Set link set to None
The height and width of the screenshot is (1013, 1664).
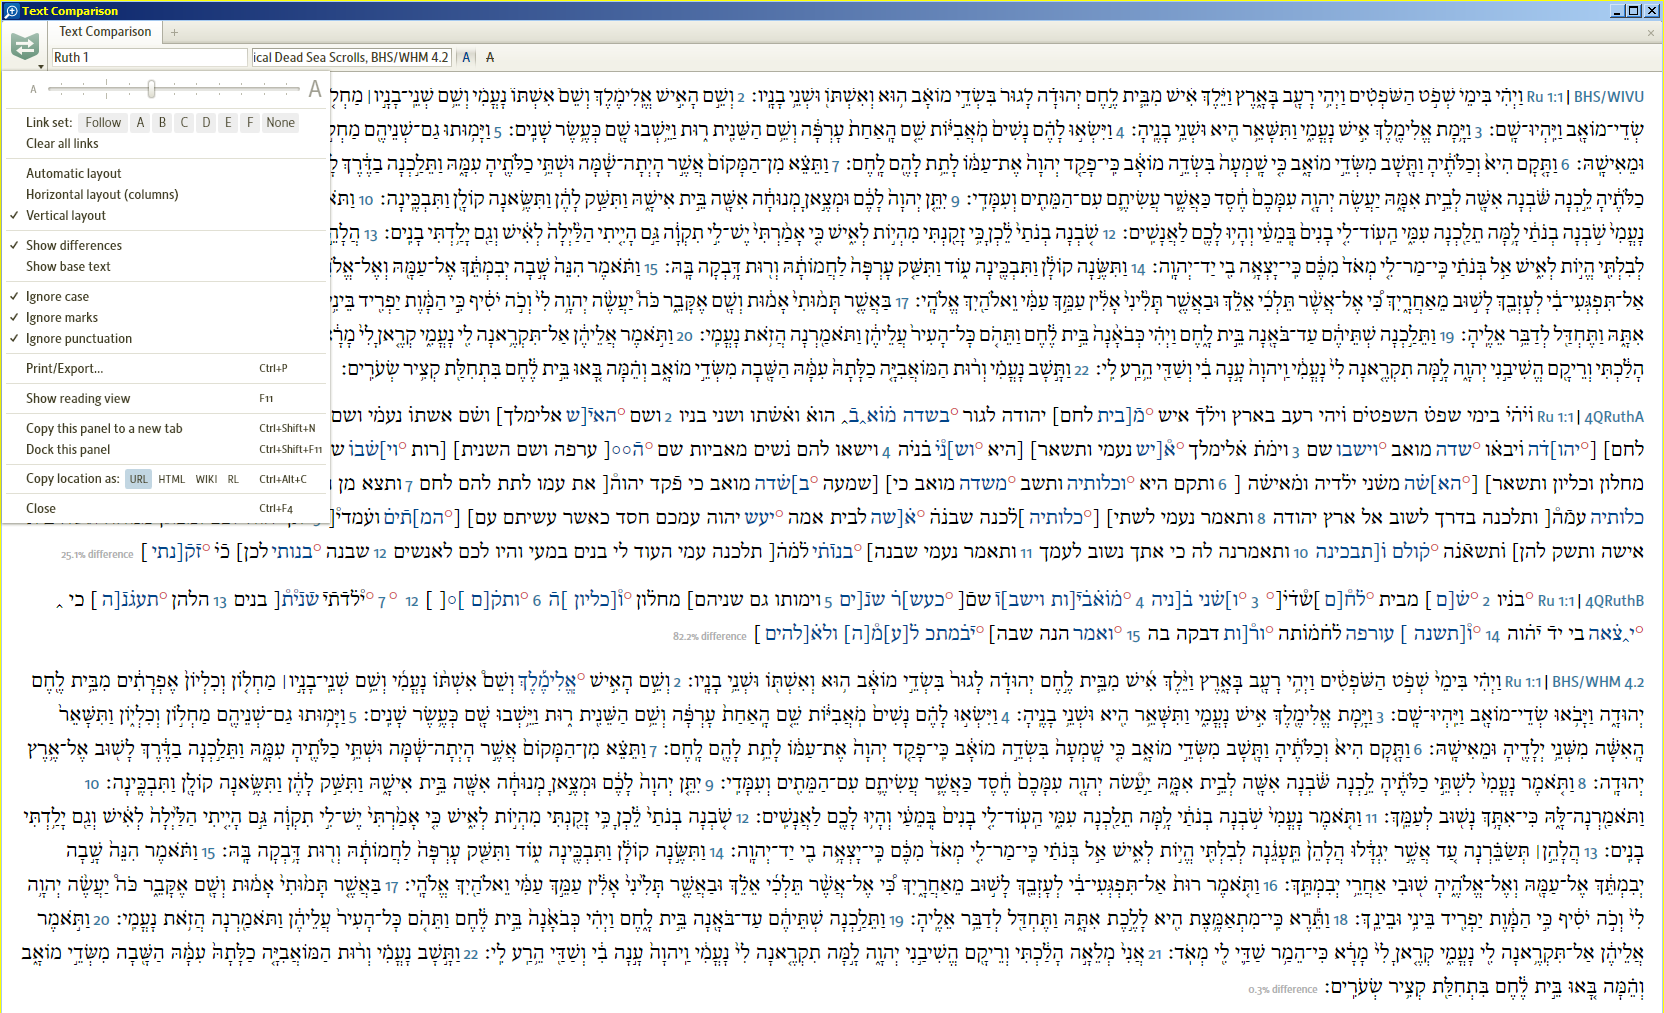pyautogui.click(x=280, y=122)
